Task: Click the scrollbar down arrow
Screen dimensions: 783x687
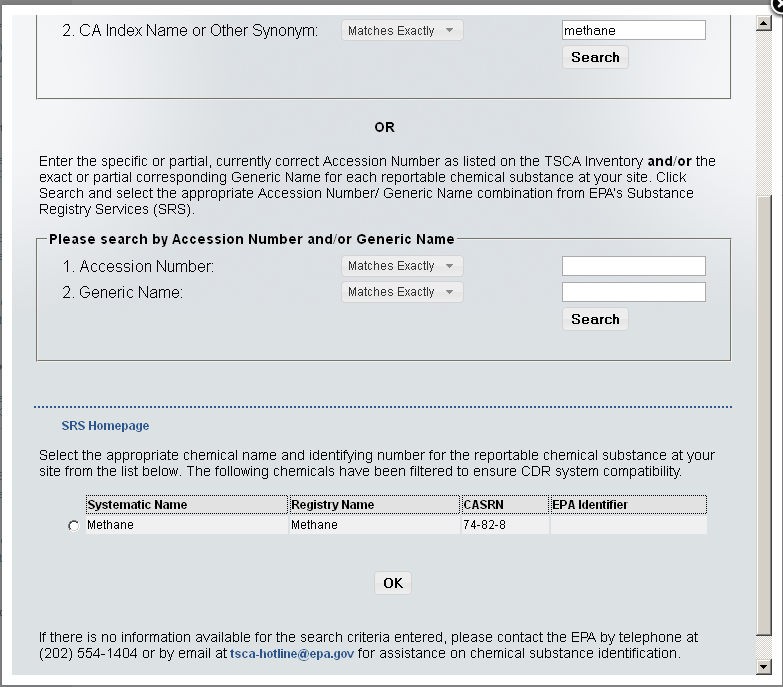Action: click(765, 666)
